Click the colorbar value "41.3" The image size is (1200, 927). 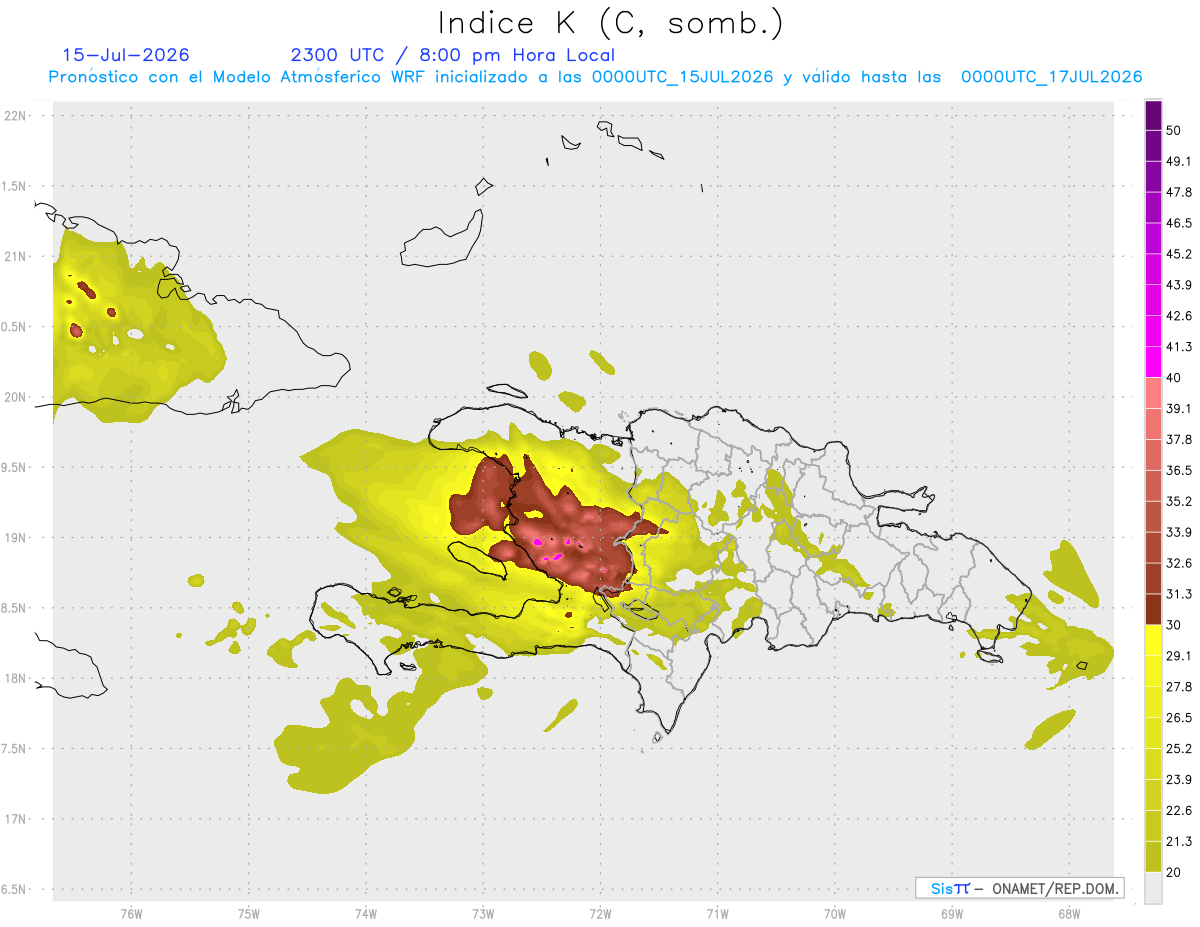(x=1179, y=347)
